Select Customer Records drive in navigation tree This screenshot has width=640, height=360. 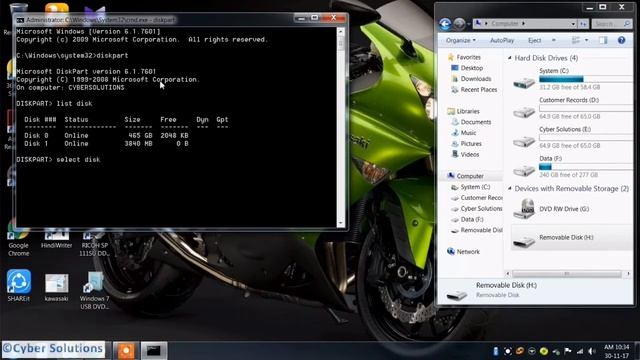477,198
